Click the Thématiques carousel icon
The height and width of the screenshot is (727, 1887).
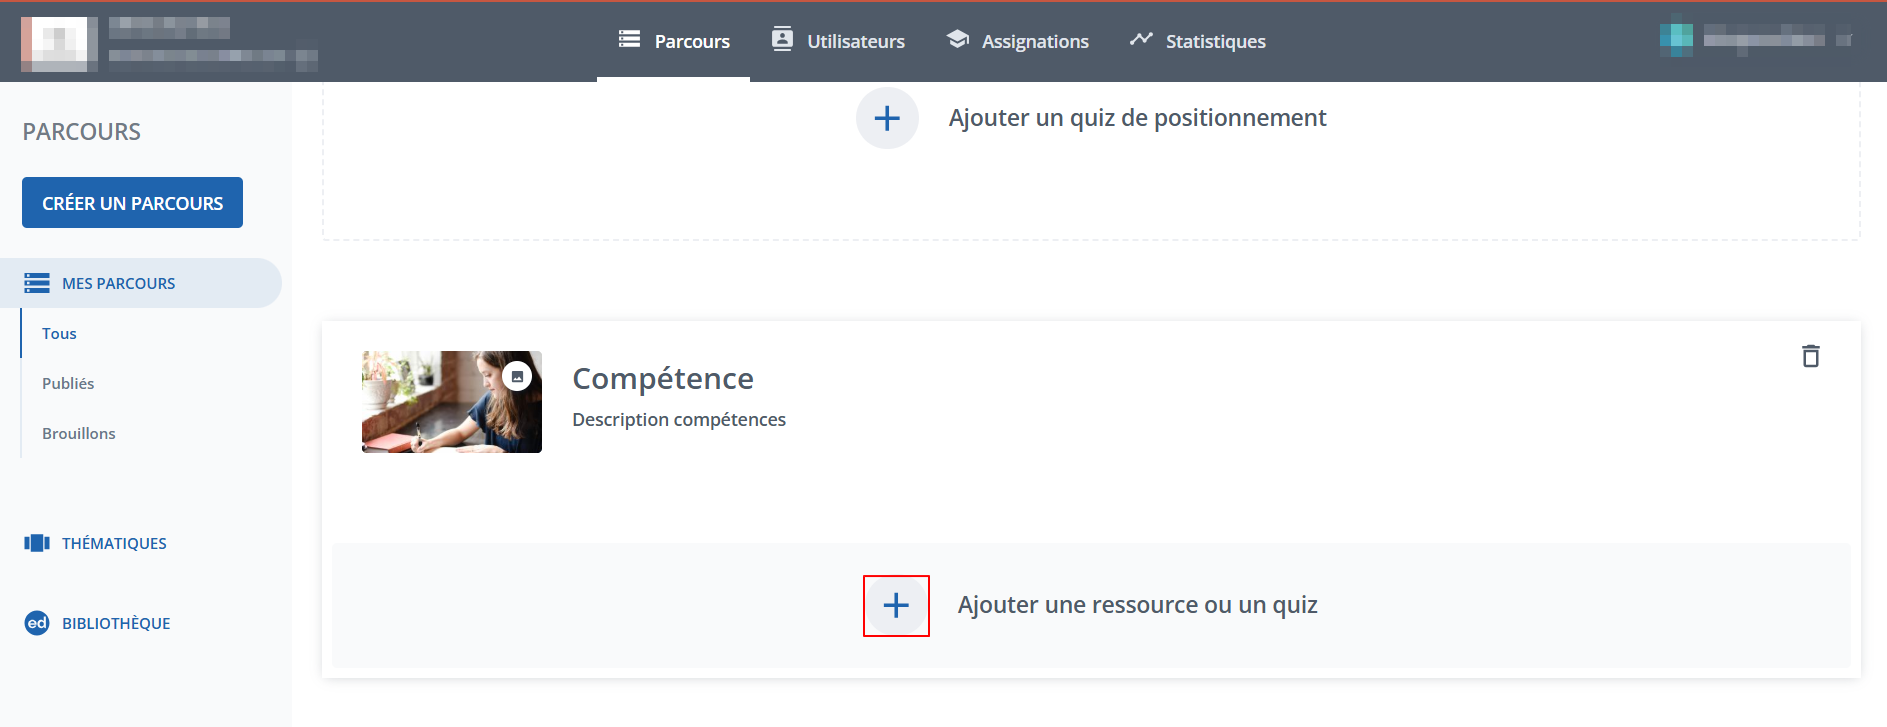[37, 543]
